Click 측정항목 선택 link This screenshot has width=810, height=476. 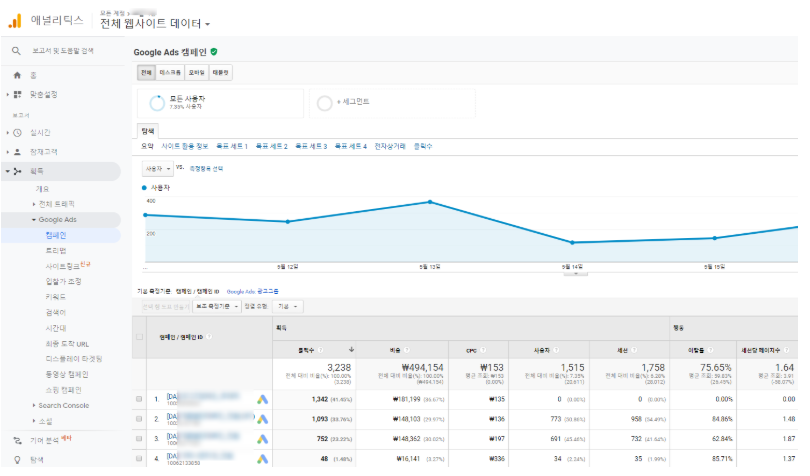pyautogui.click(x=206, y=169)
